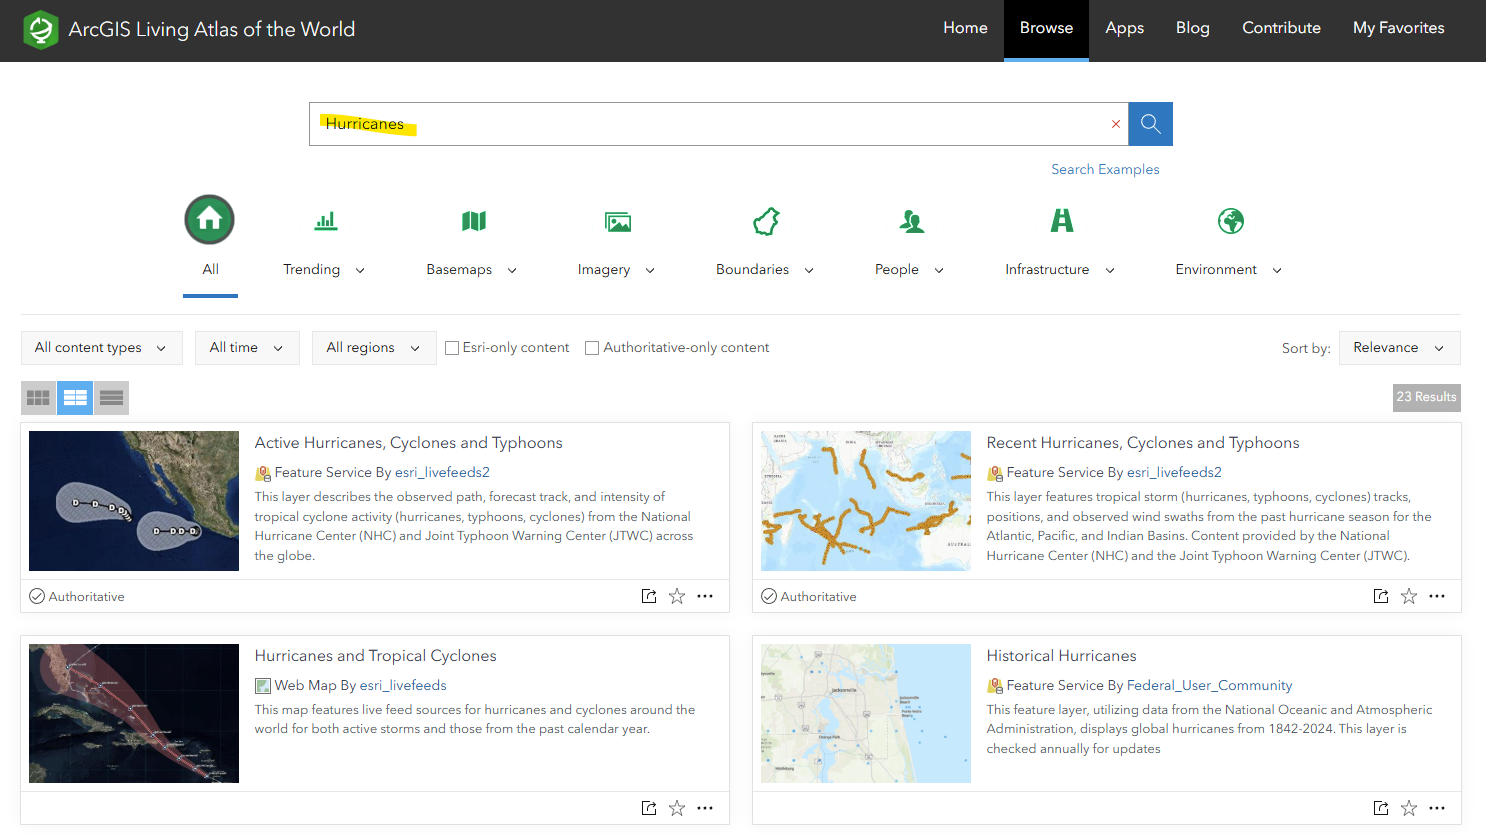Screen dimensions: 1486x834
Task: Open Sort by Relevance dropdown
Action: click(x=1398, y=348)
